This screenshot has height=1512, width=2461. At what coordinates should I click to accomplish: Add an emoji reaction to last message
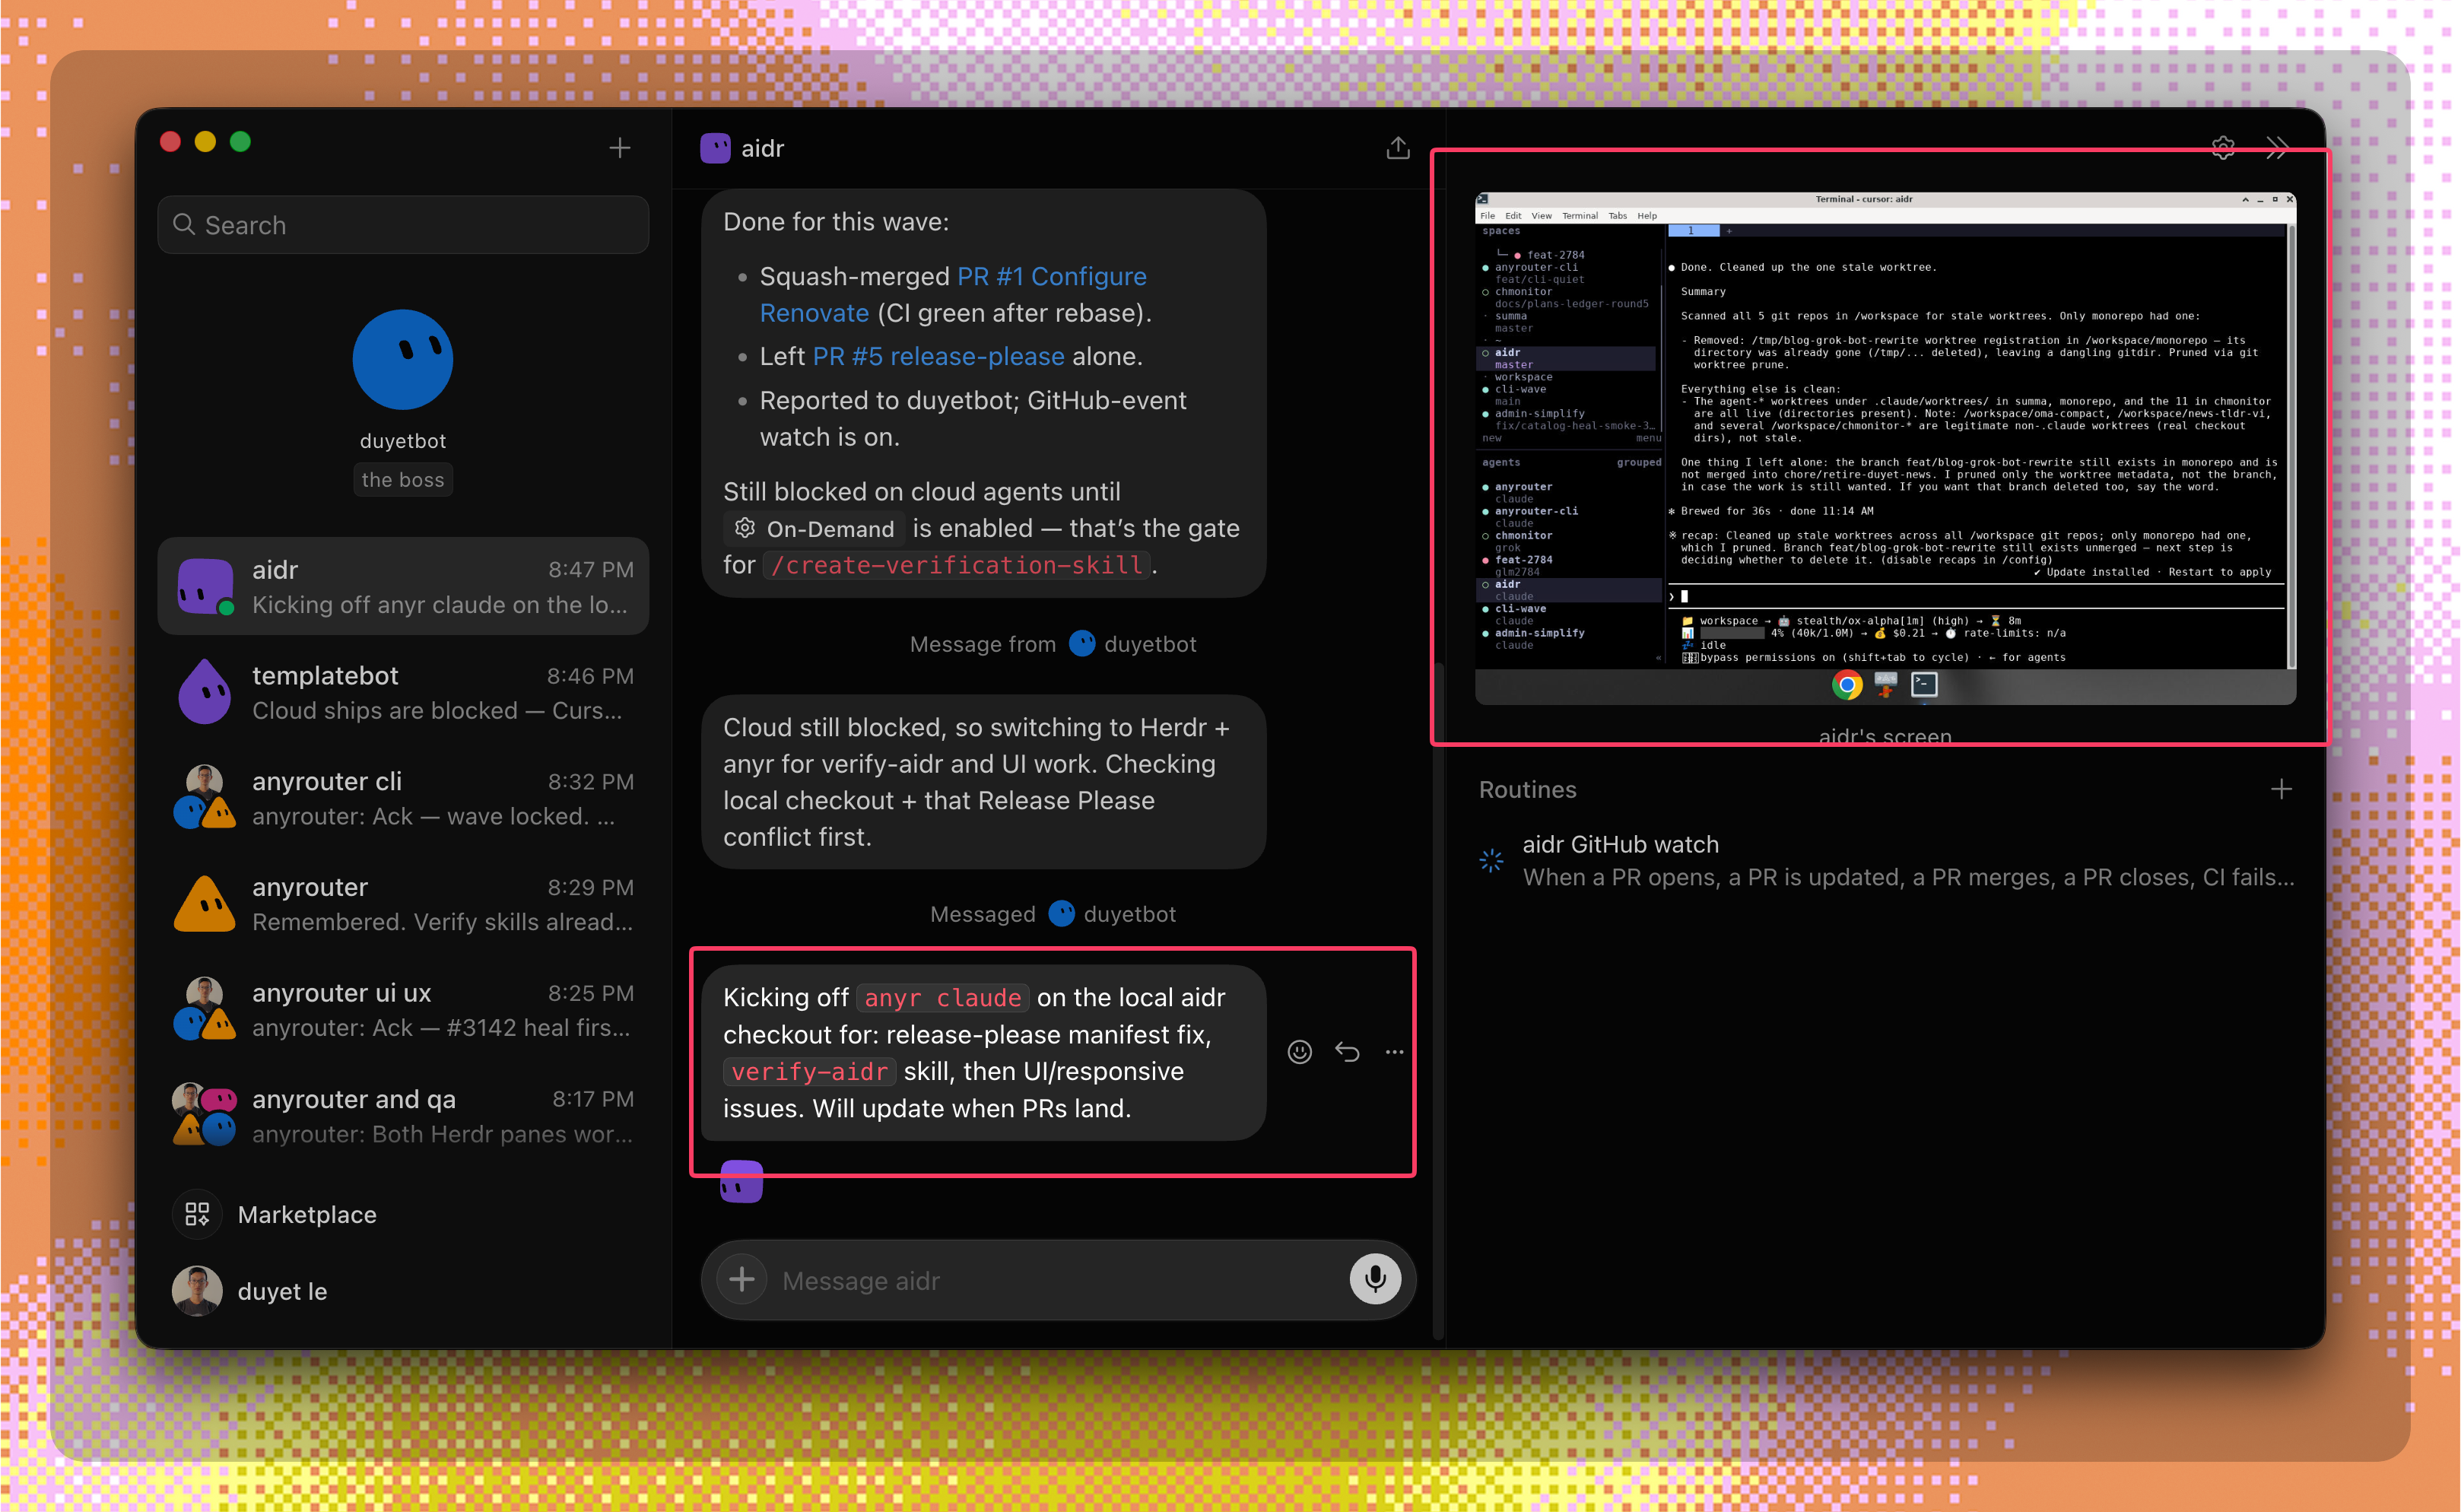1300,1052
